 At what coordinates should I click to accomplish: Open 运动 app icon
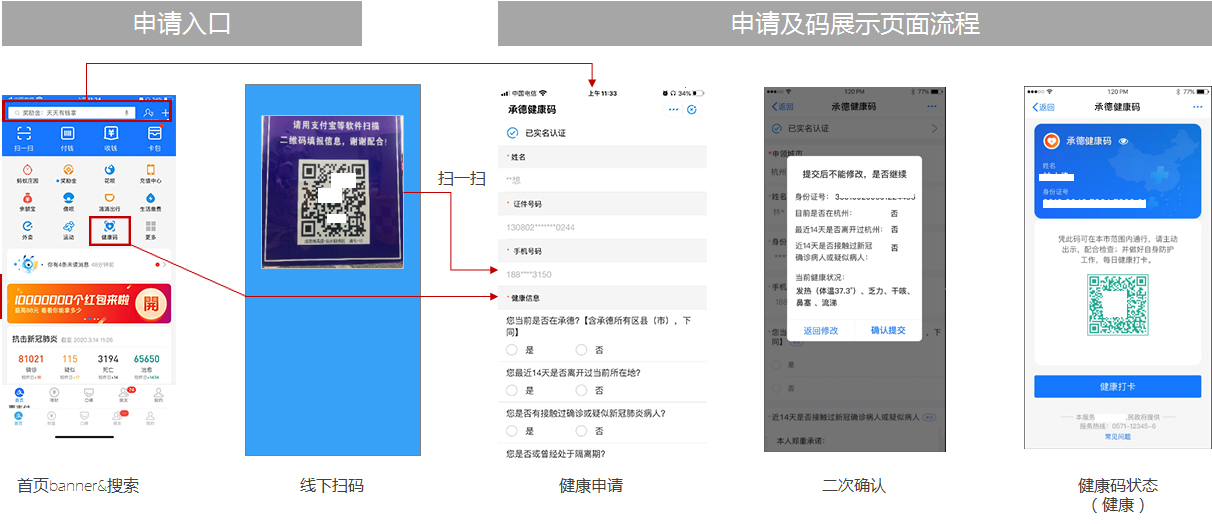67,229
